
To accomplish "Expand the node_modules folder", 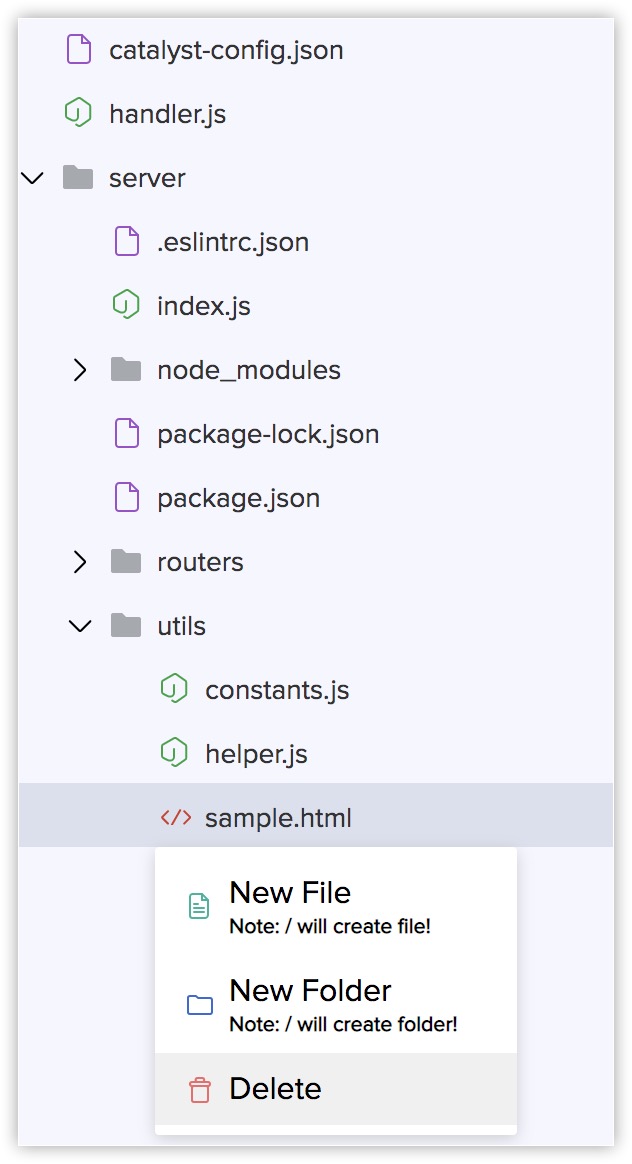I will click(80, 369).
